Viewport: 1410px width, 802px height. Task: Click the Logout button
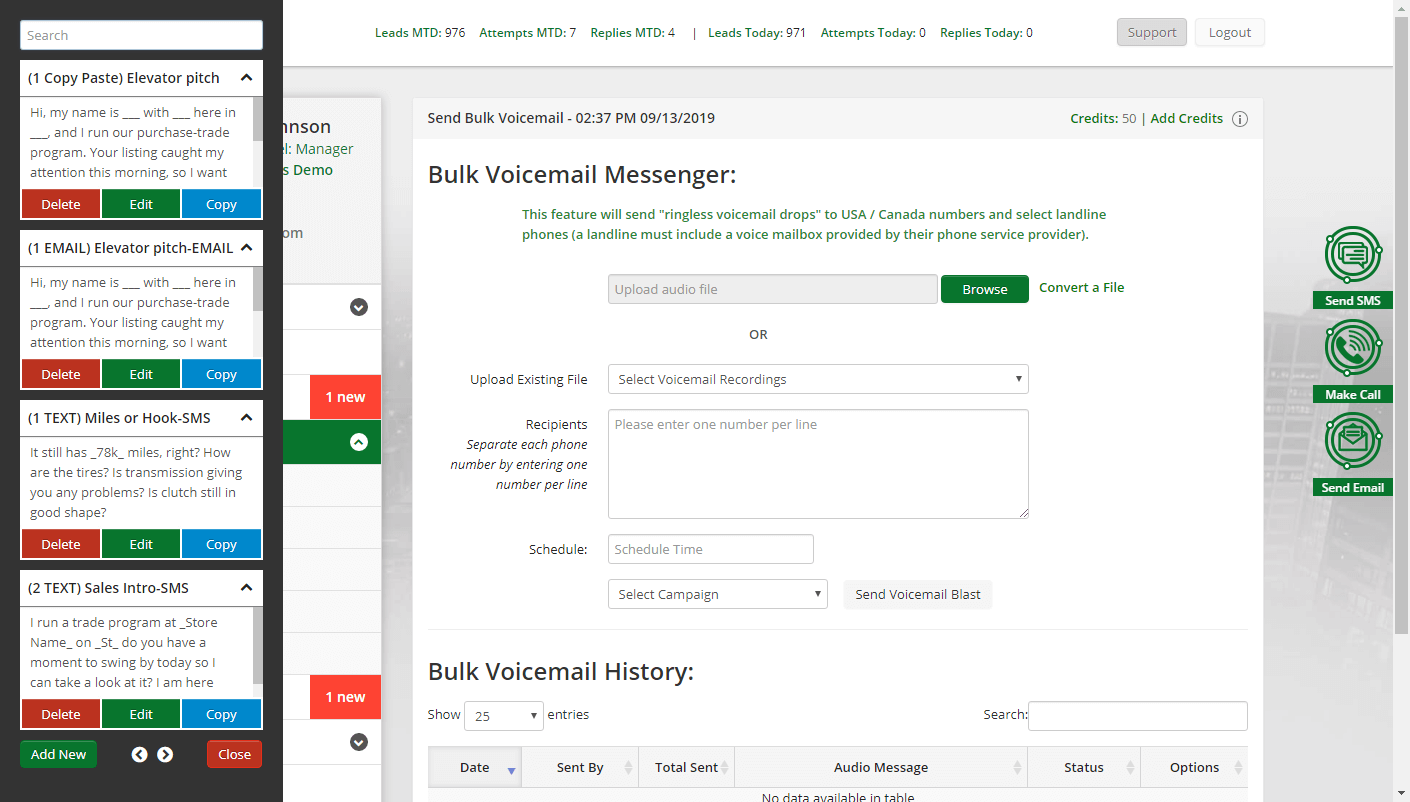click(x=1230, y=32)
